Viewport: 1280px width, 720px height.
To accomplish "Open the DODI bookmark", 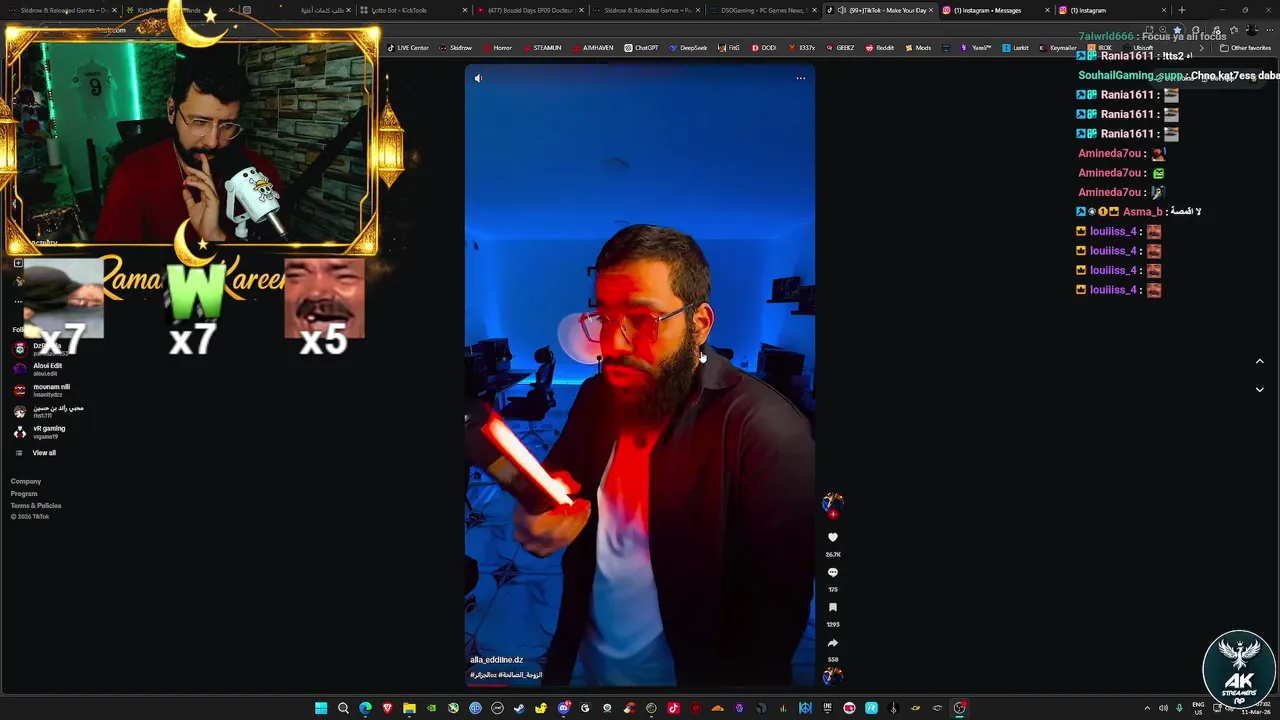I will pyautogui.click(x=763, y=48).
